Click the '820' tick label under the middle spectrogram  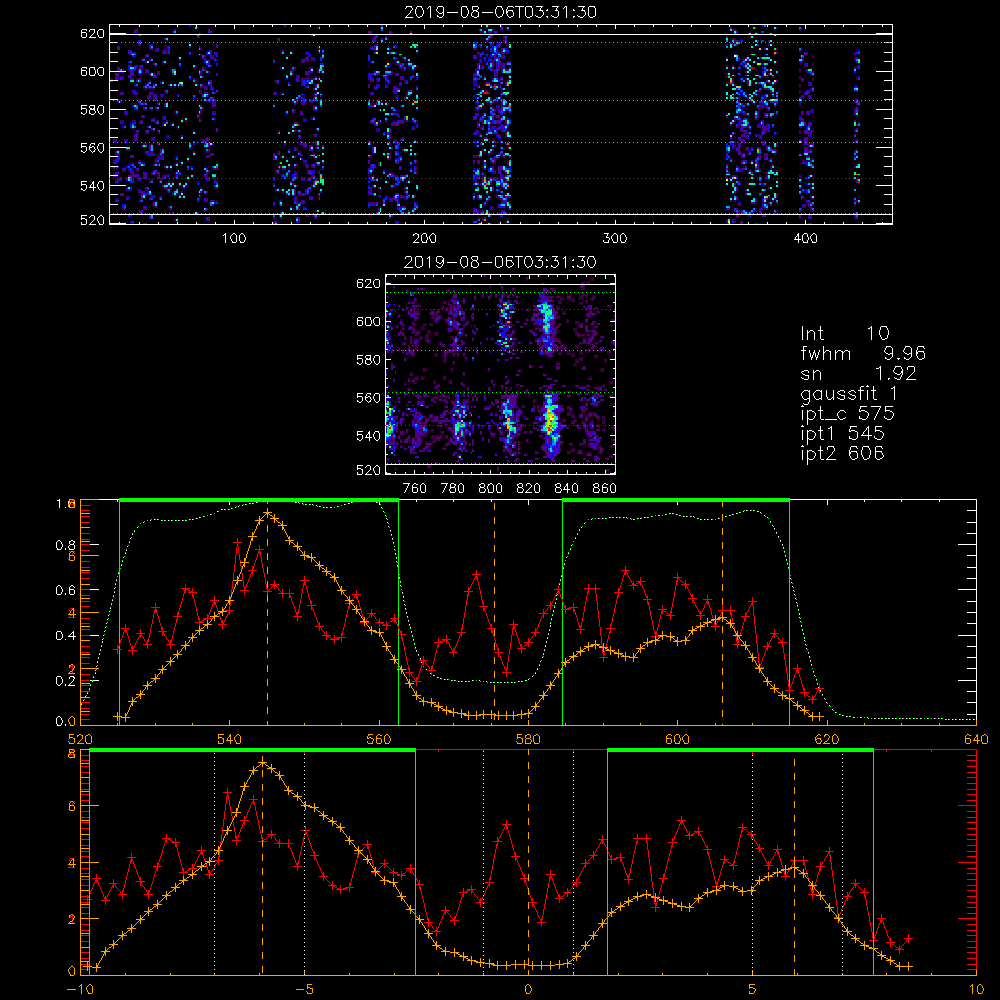pyautogui.click(x=529, y=489)
